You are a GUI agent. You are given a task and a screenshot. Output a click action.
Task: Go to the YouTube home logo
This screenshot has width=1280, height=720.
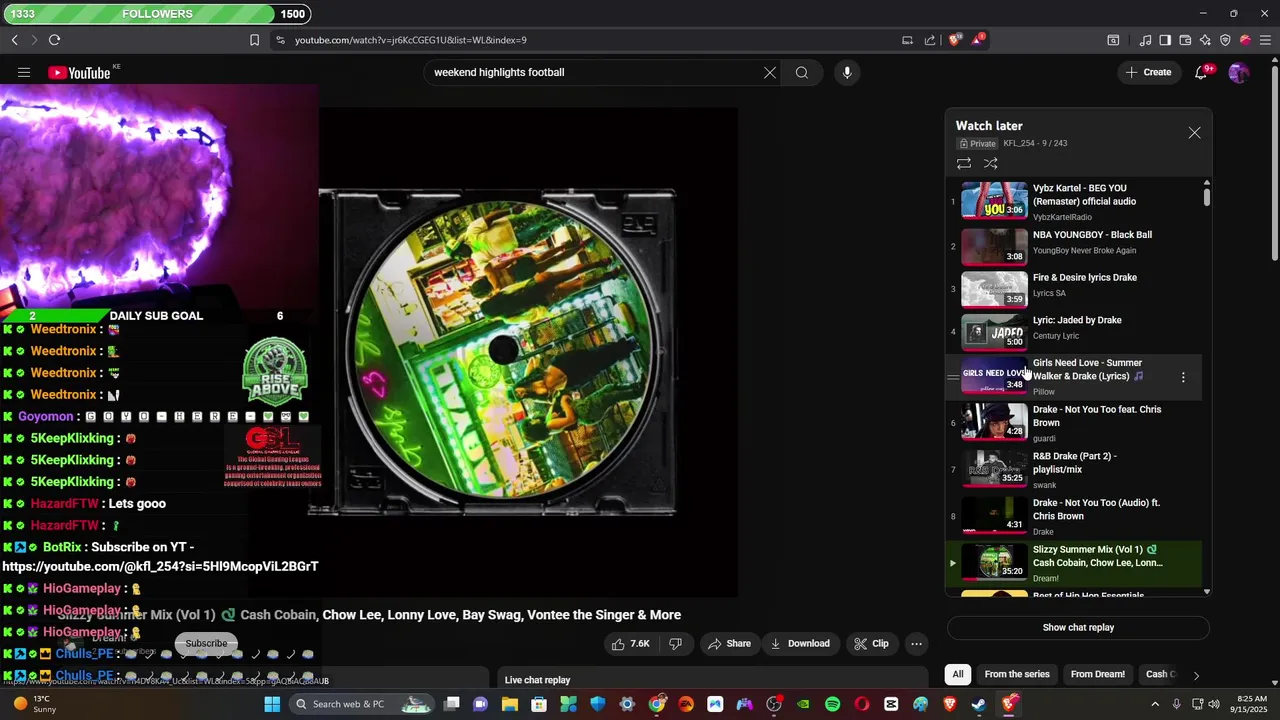(79, 72)
